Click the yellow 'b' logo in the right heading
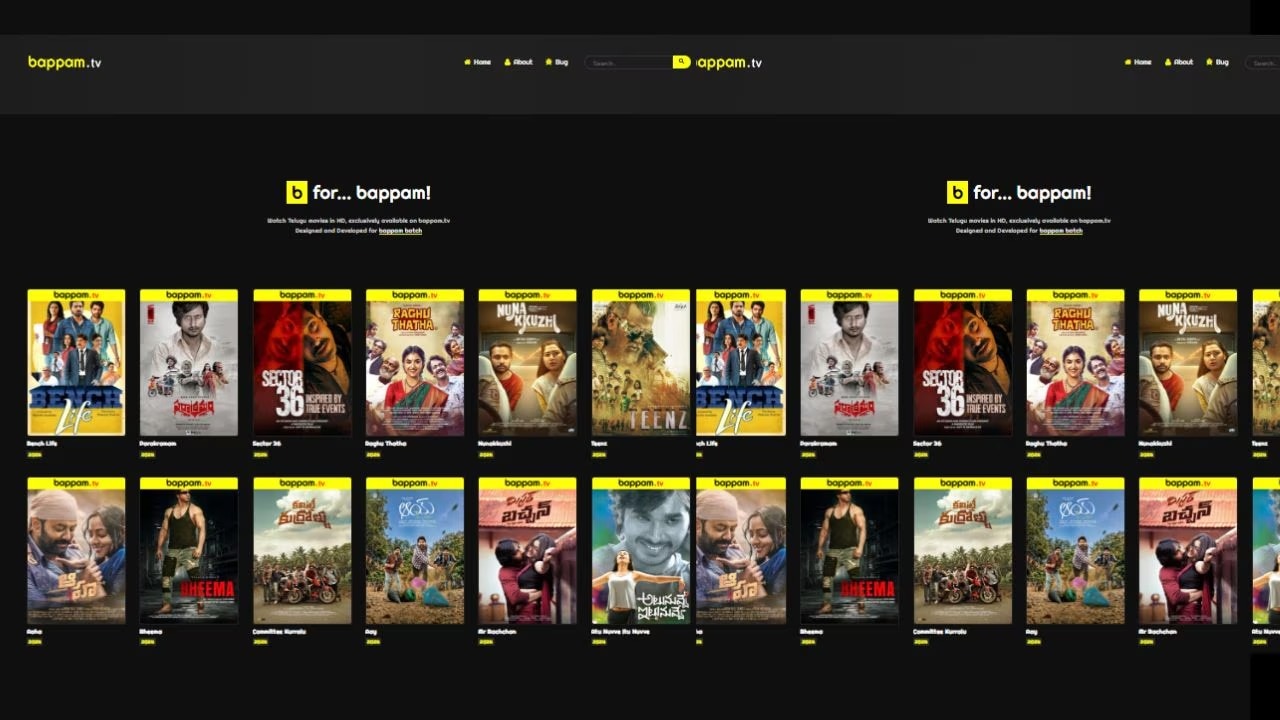The height and width of the screenshot is (720, 1280). pyautogui.click(x=957, y=193)
